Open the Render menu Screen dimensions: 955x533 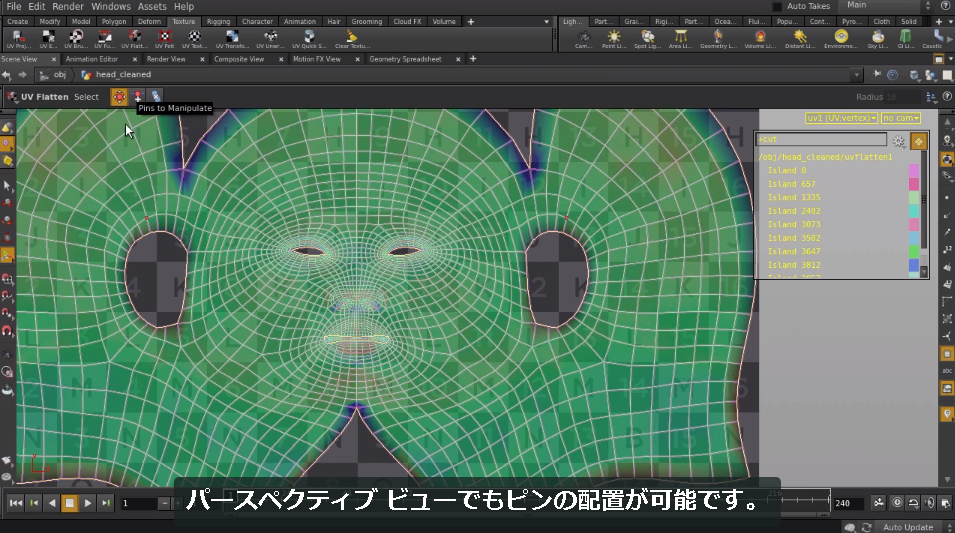68,6
